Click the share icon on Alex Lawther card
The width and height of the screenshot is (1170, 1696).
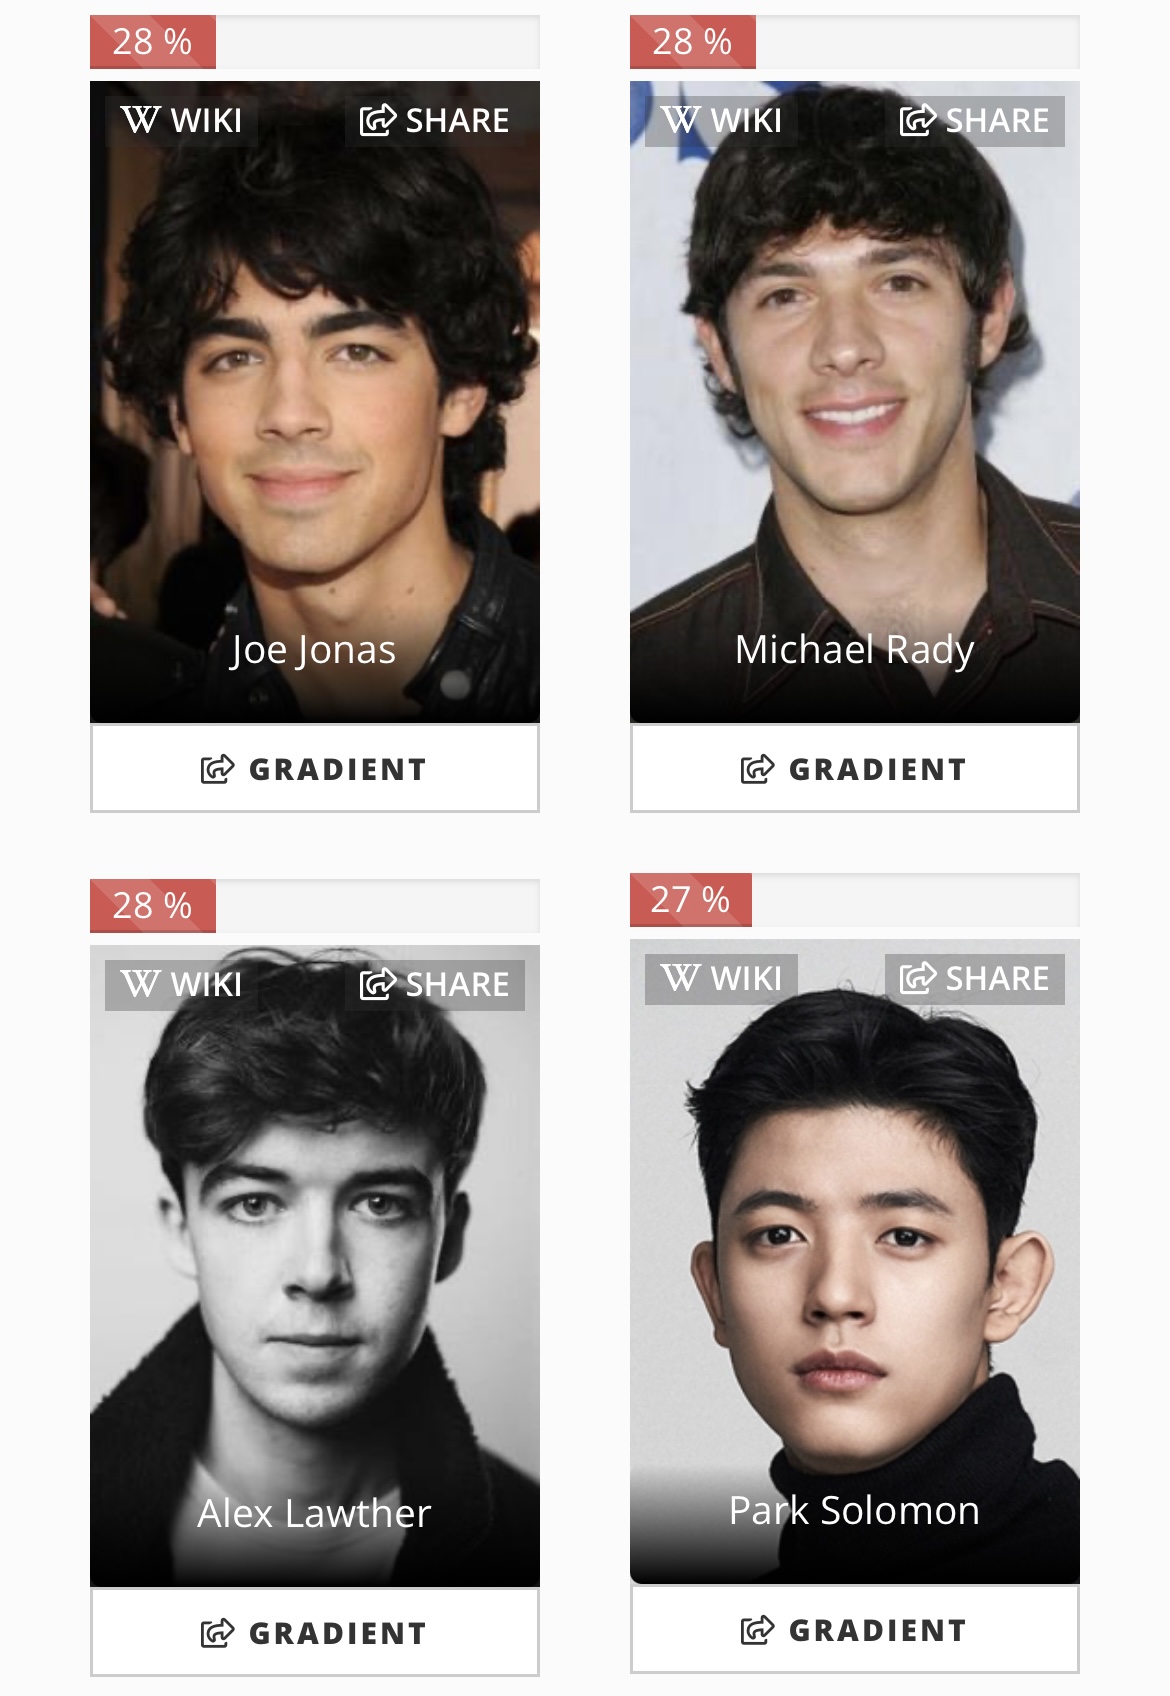coord(378,985)
